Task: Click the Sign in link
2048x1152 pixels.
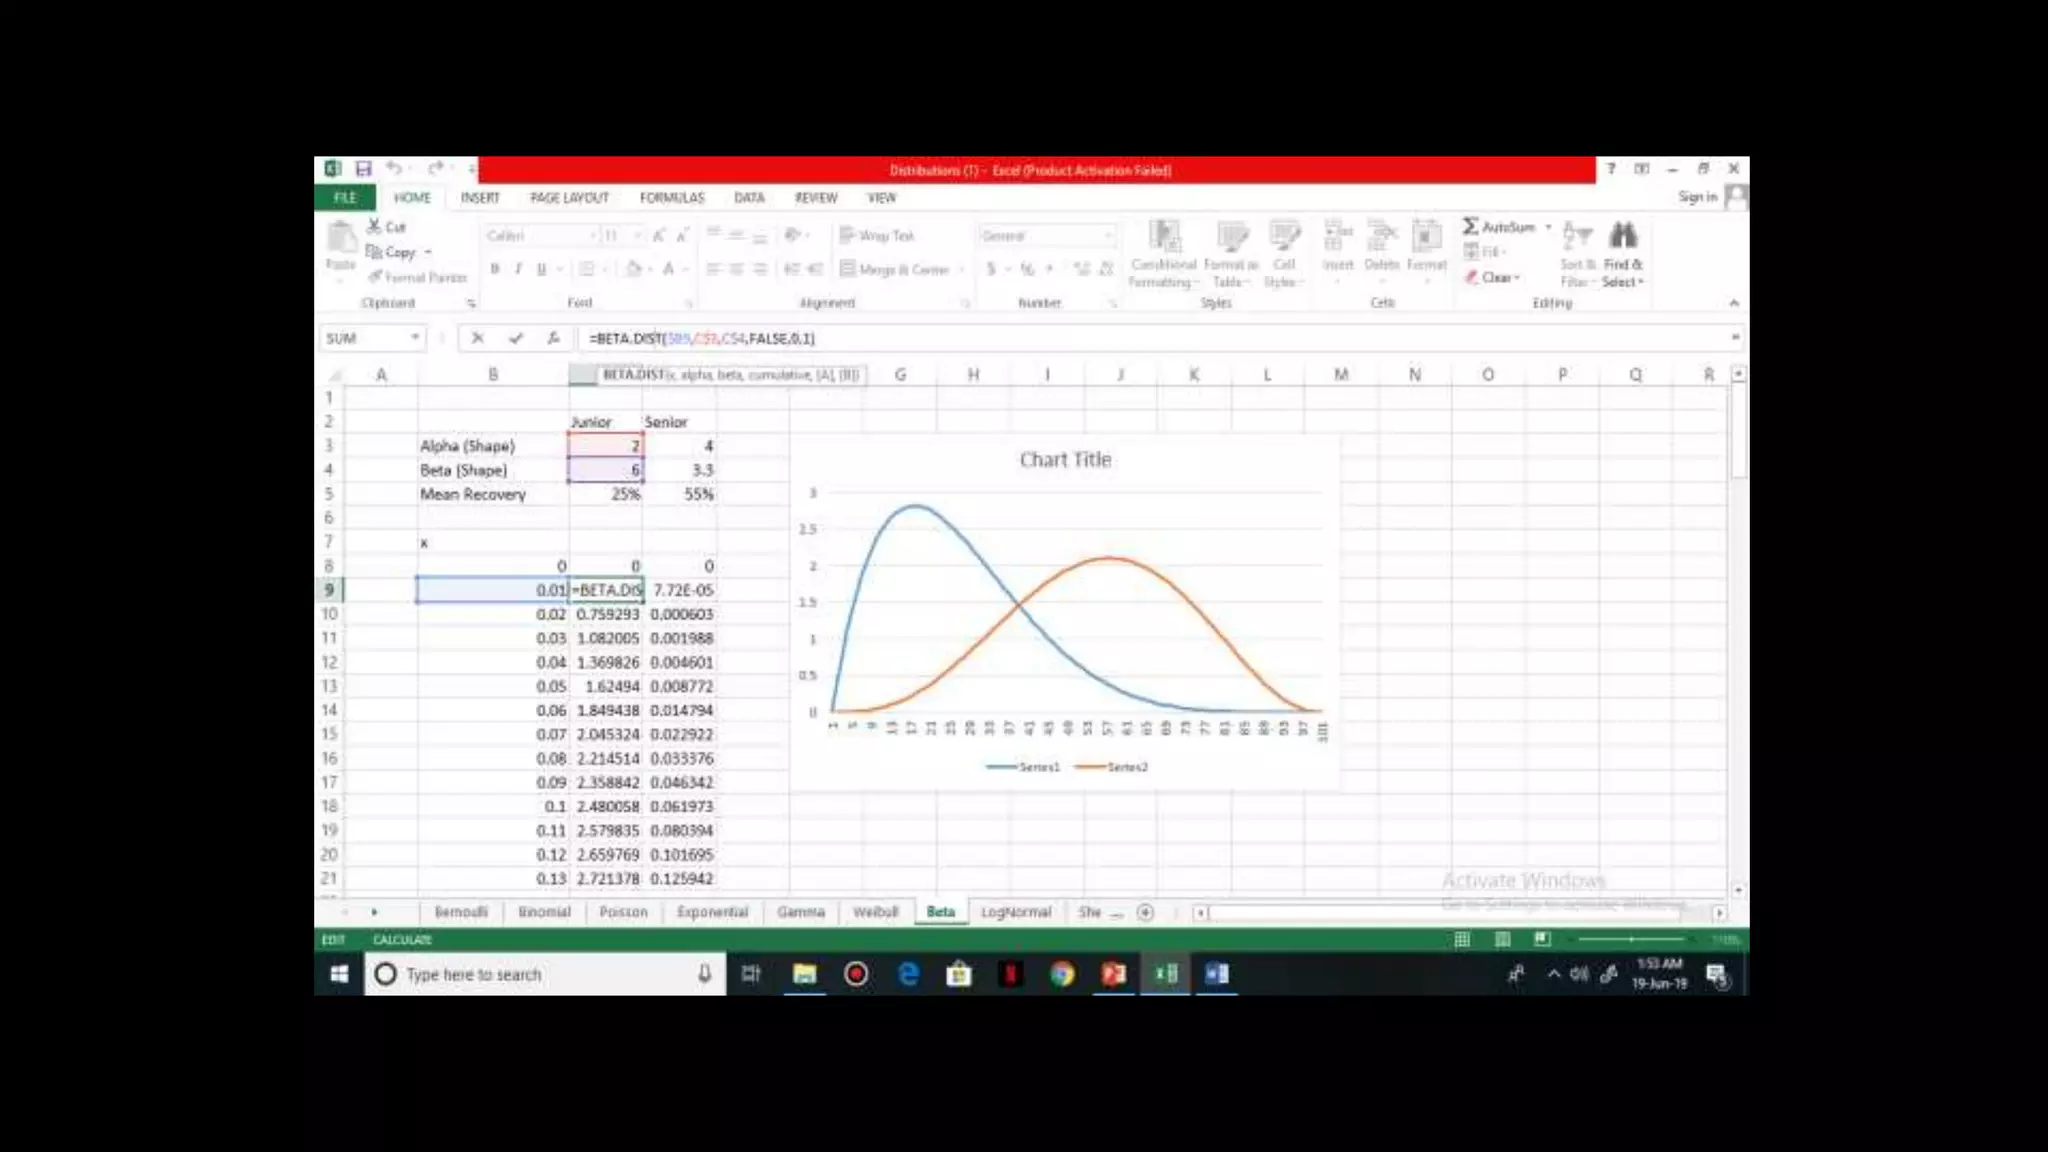Action: 1696,197
